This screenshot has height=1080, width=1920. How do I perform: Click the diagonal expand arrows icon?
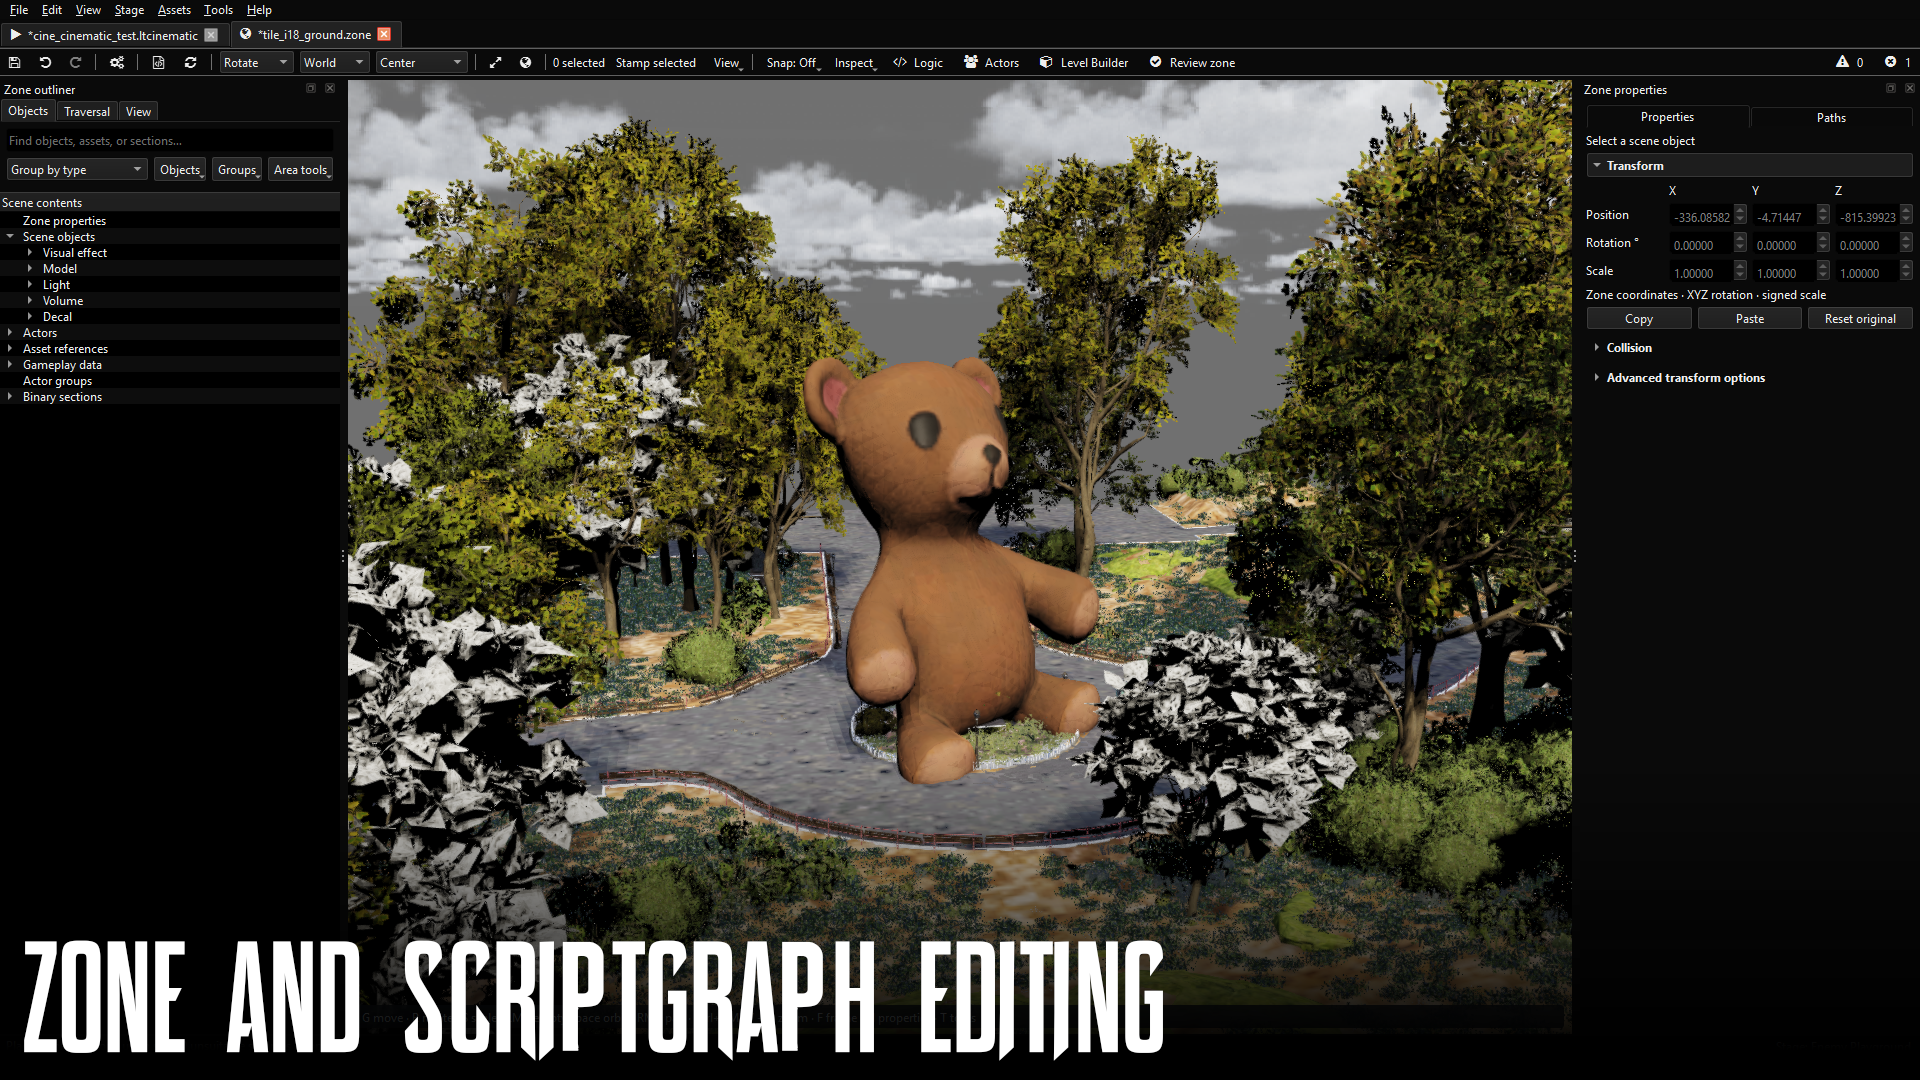495,62
